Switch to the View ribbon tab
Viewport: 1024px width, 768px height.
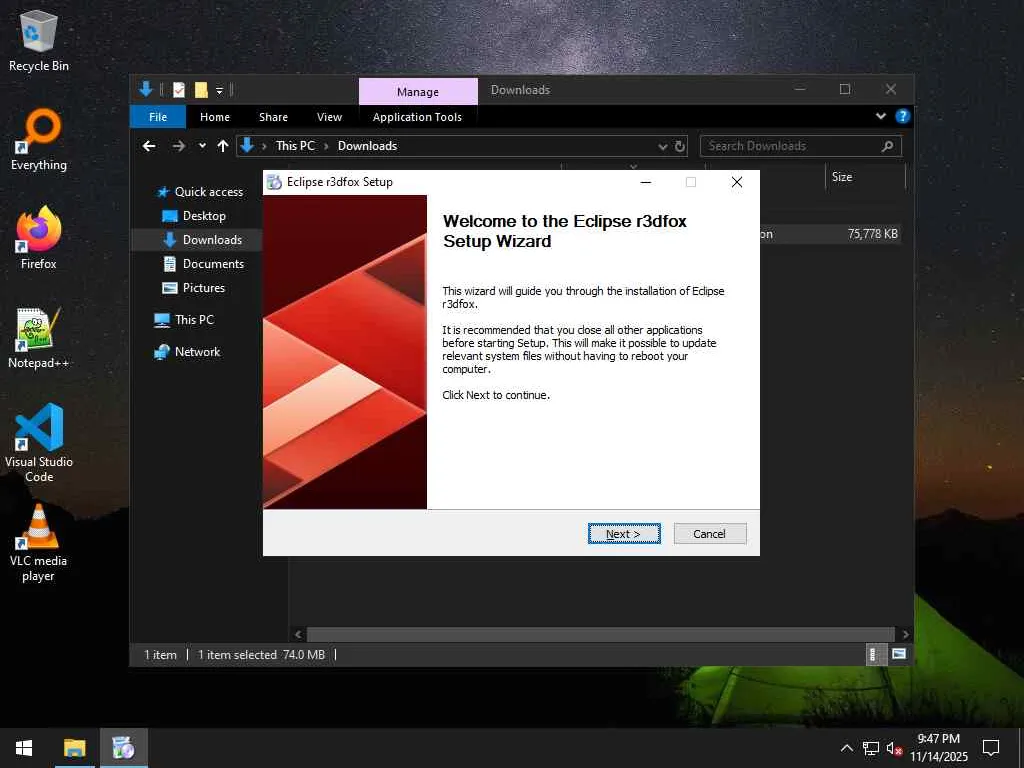point(329,117)
